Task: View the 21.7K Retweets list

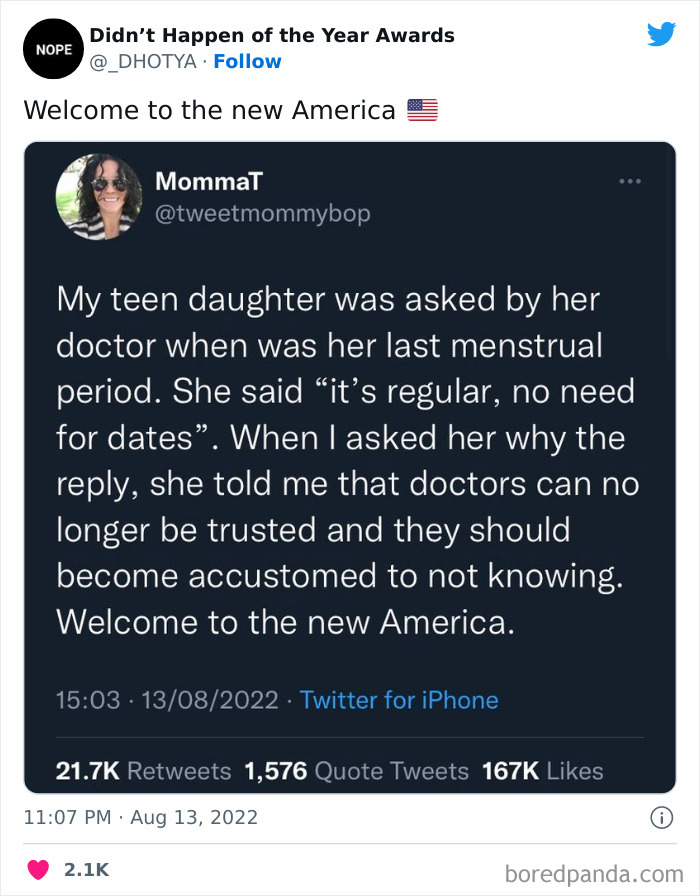Action: (x=143, y=771)
